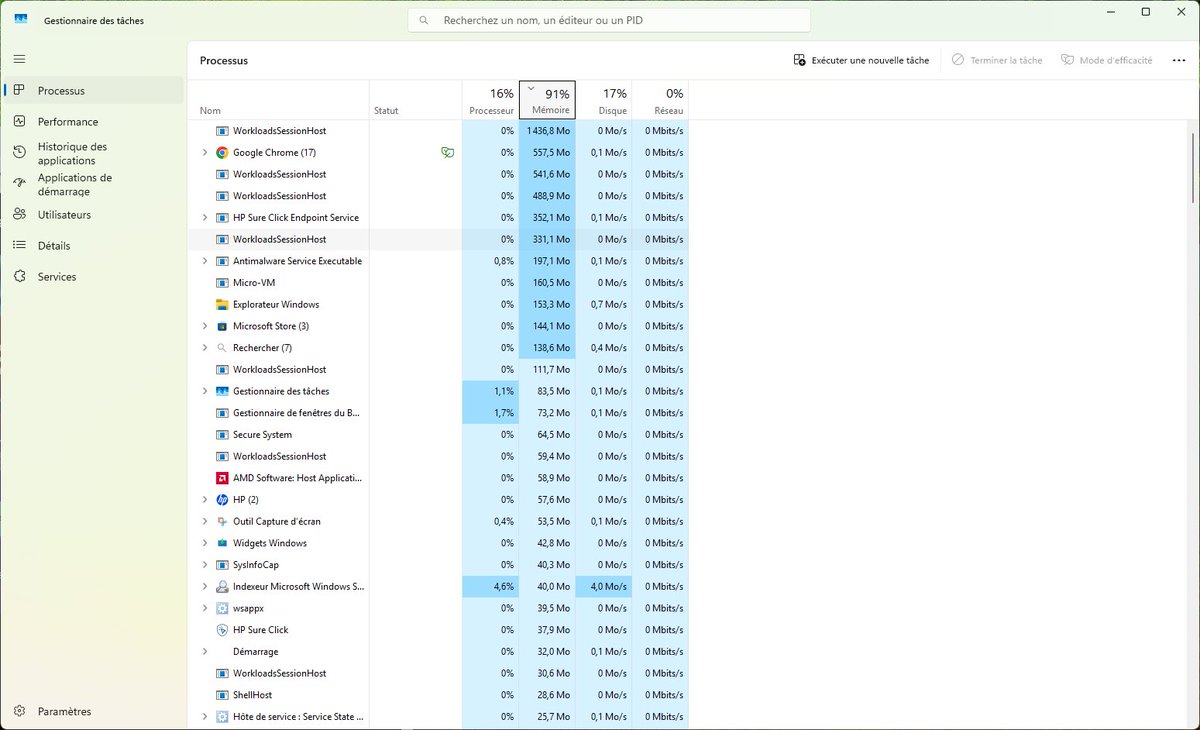Screen dimensions: 1200x730
Task: Click the HP (2) logo icon
Action: tap(222, 499)
